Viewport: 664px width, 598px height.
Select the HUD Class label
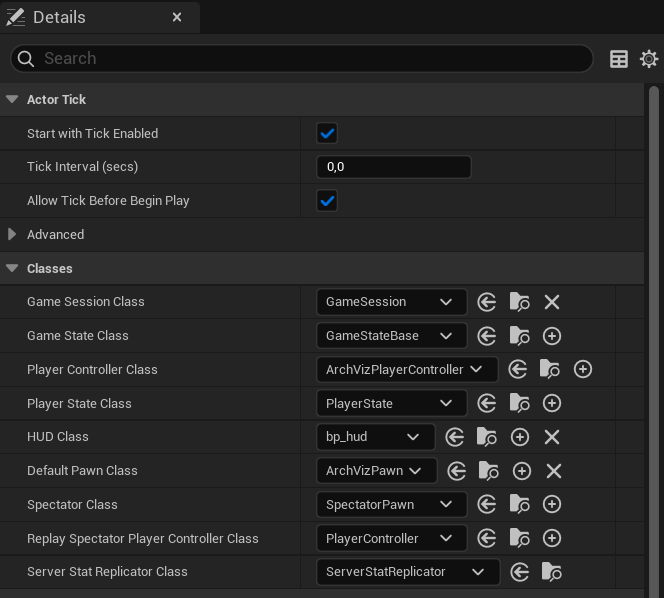coord(58,437)
